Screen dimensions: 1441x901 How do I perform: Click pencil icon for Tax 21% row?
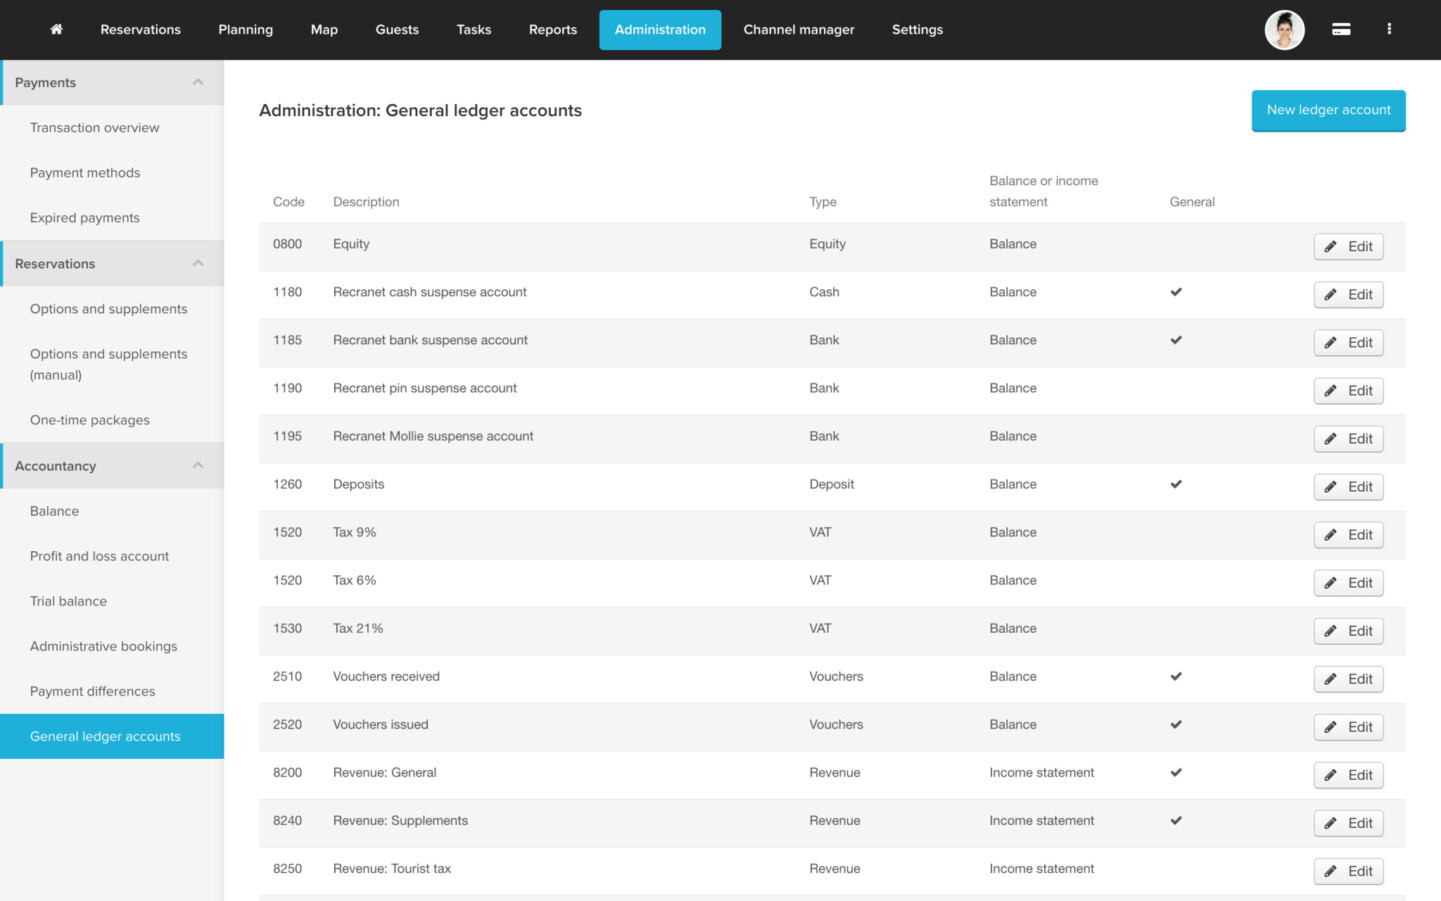click(x=1331, y=631)
